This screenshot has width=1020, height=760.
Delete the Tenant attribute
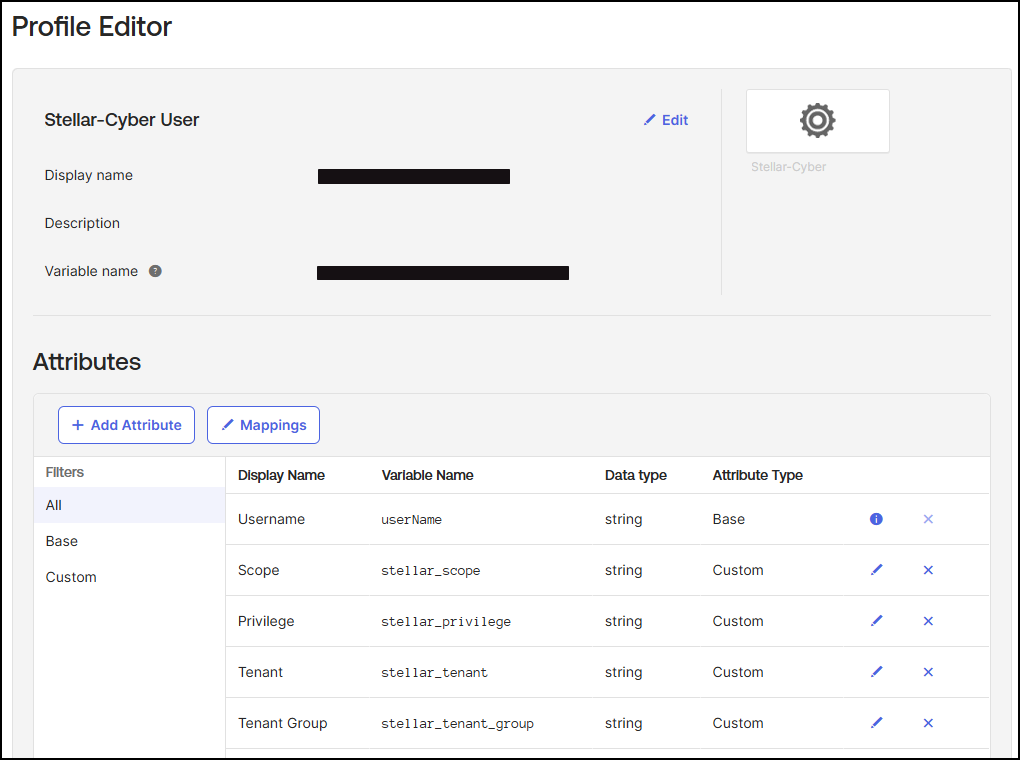928,672
